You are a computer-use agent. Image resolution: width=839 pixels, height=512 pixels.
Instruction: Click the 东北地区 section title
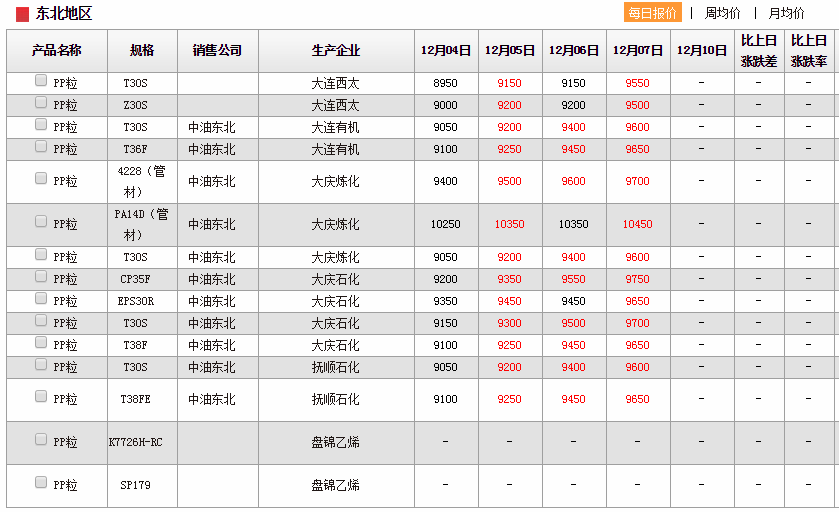(x=64, y=14)
